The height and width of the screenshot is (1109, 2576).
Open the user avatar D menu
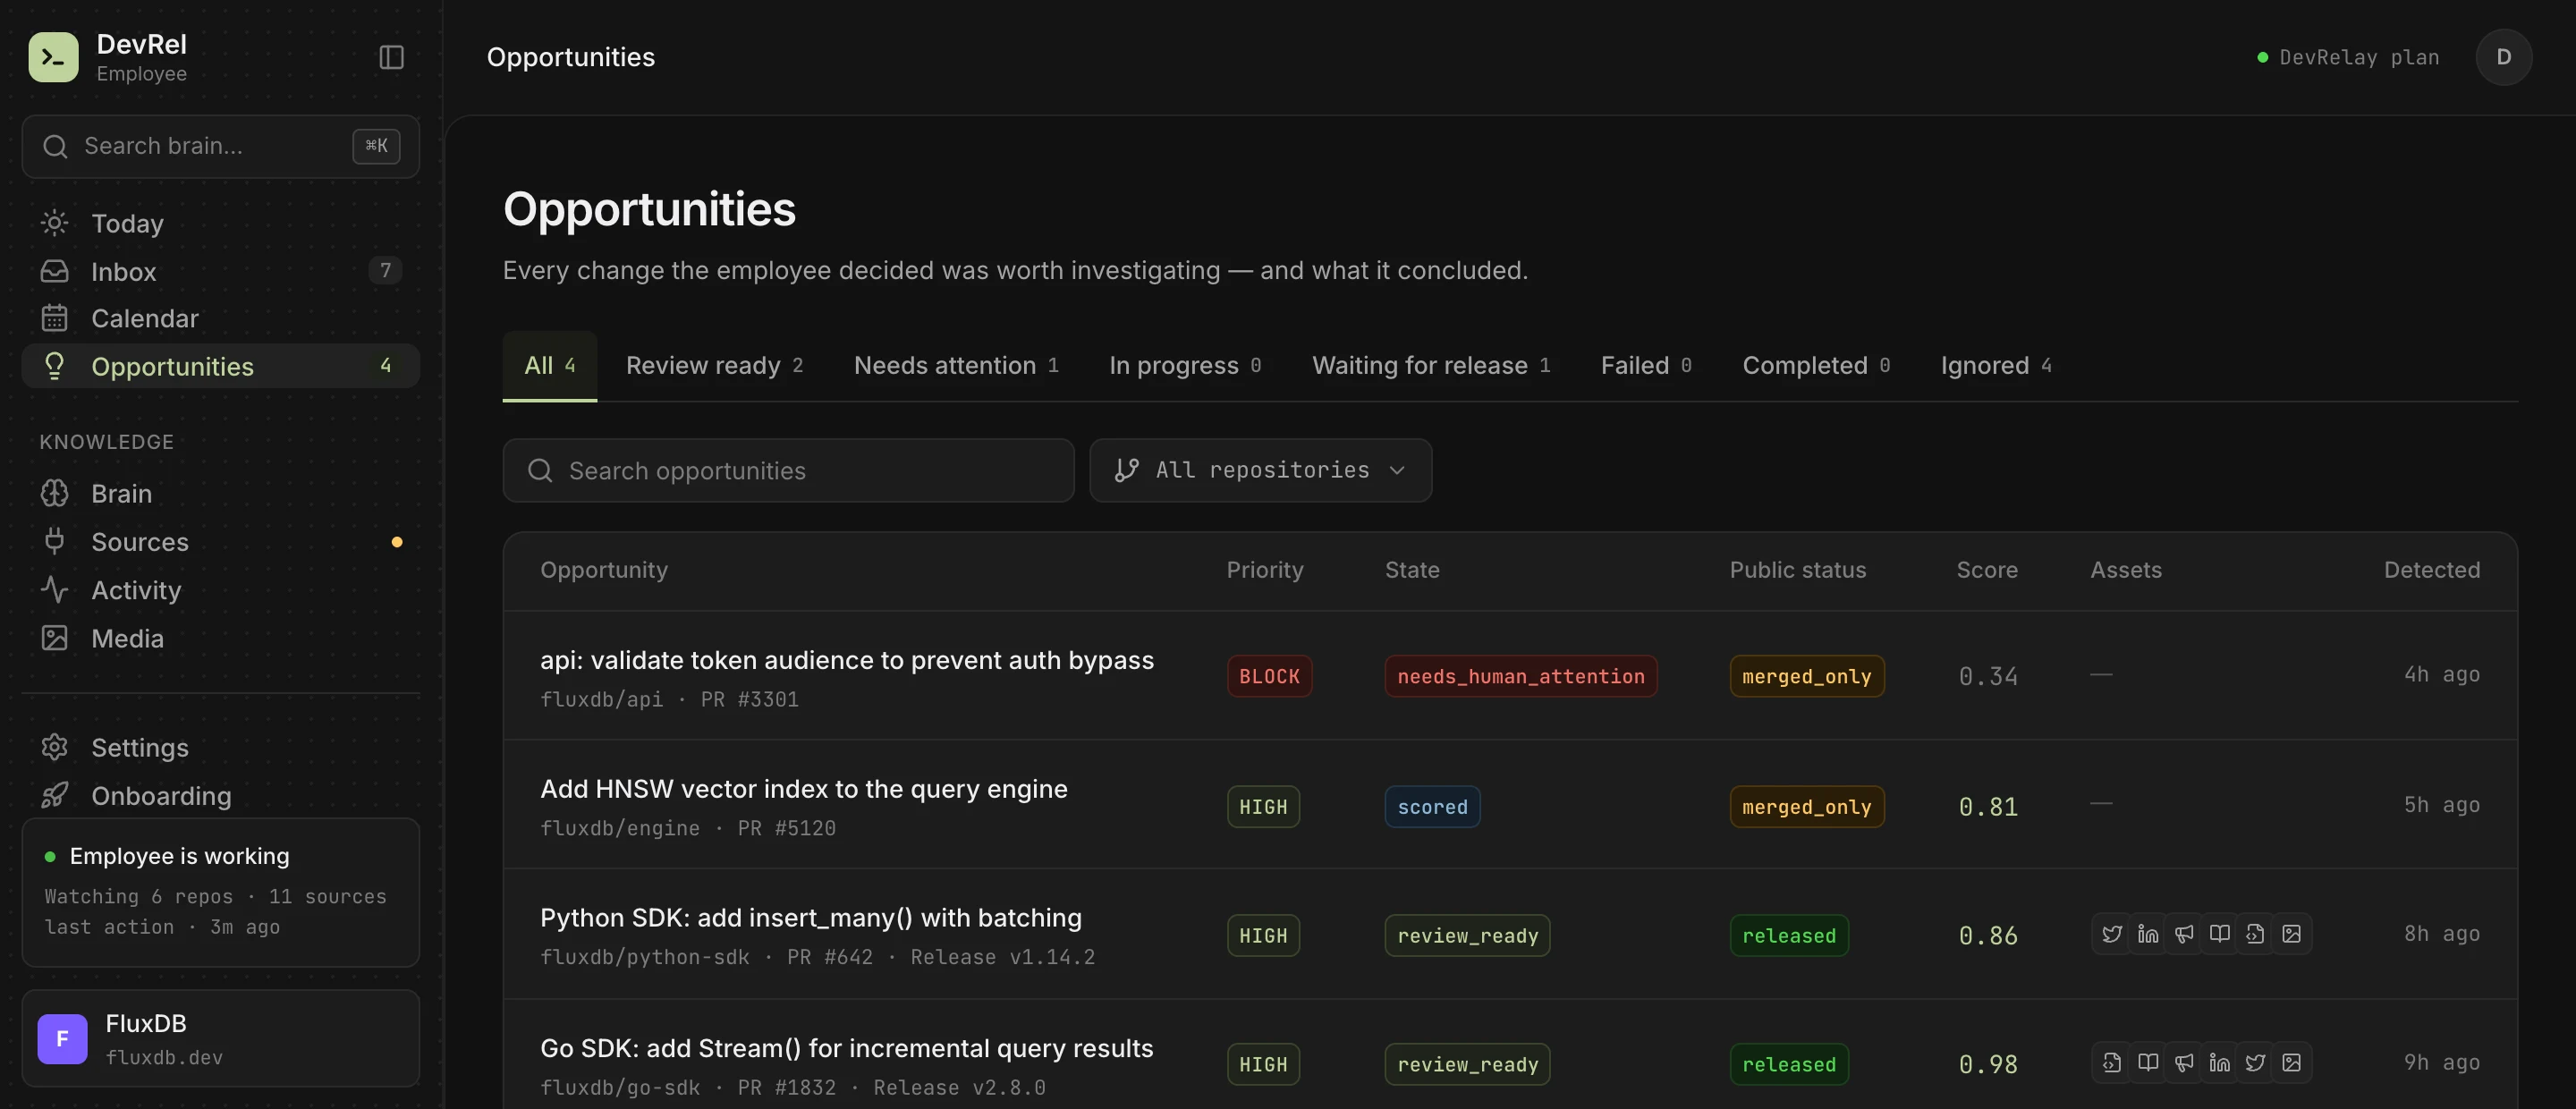click(x=2503, y=57)
